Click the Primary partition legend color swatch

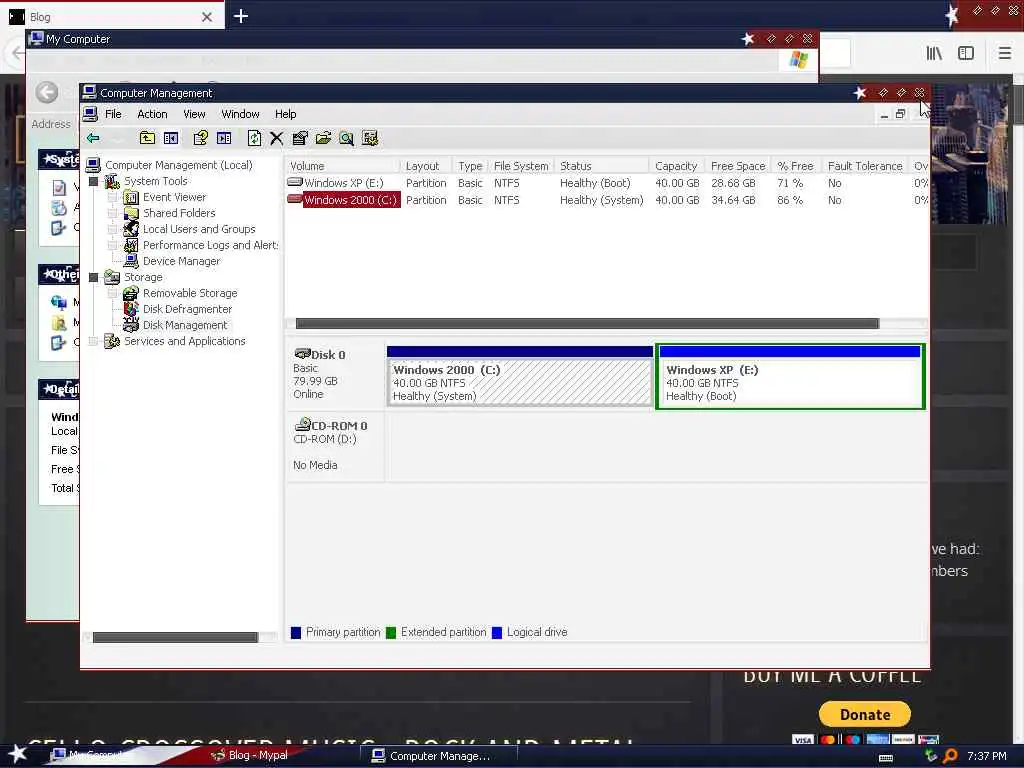(296, 633)
